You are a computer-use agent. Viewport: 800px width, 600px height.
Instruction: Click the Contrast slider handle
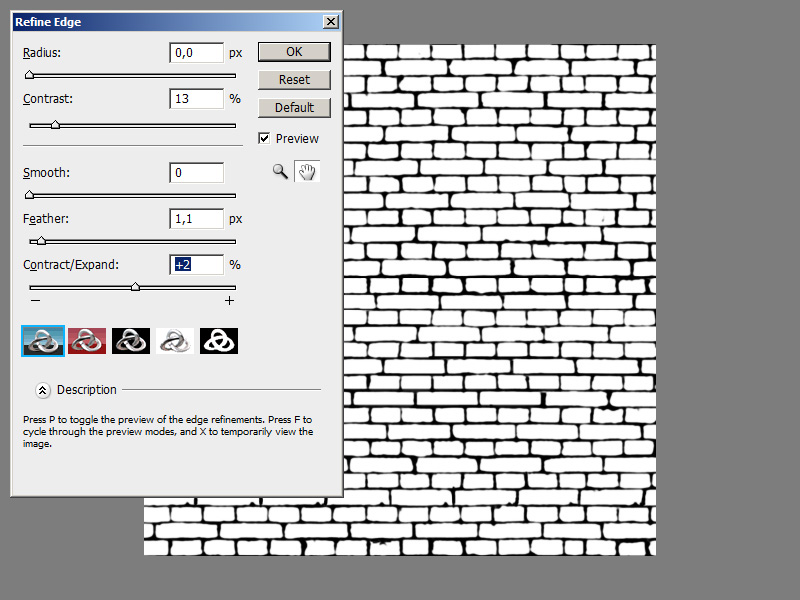[x=55, y=124]
